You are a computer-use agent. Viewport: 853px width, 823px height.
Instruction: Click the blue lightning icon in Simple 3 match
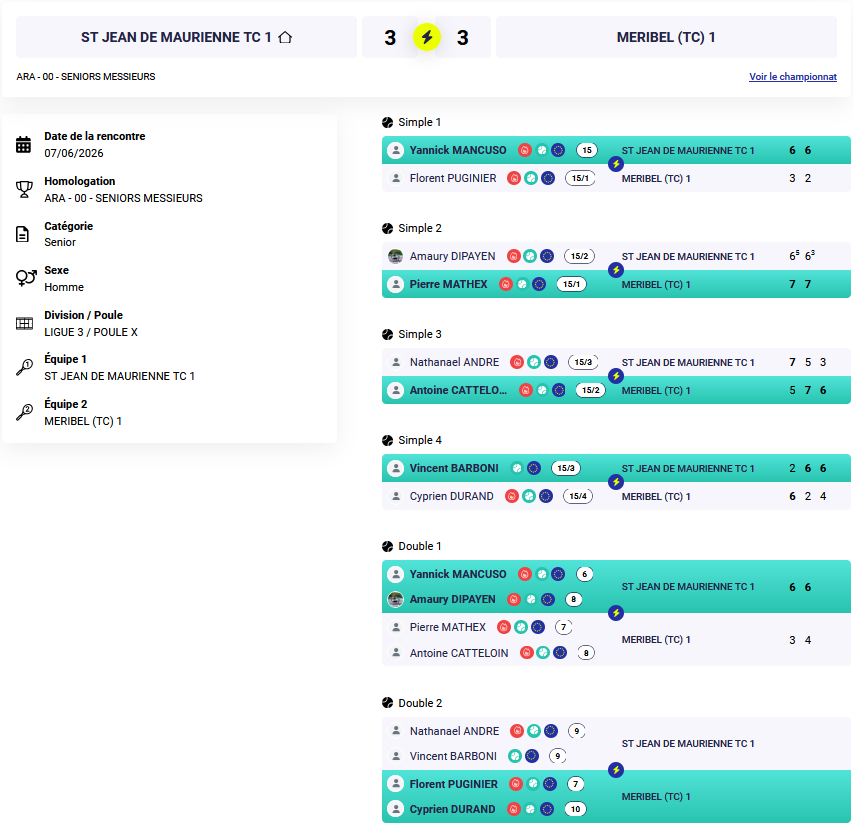coord(616,376)
